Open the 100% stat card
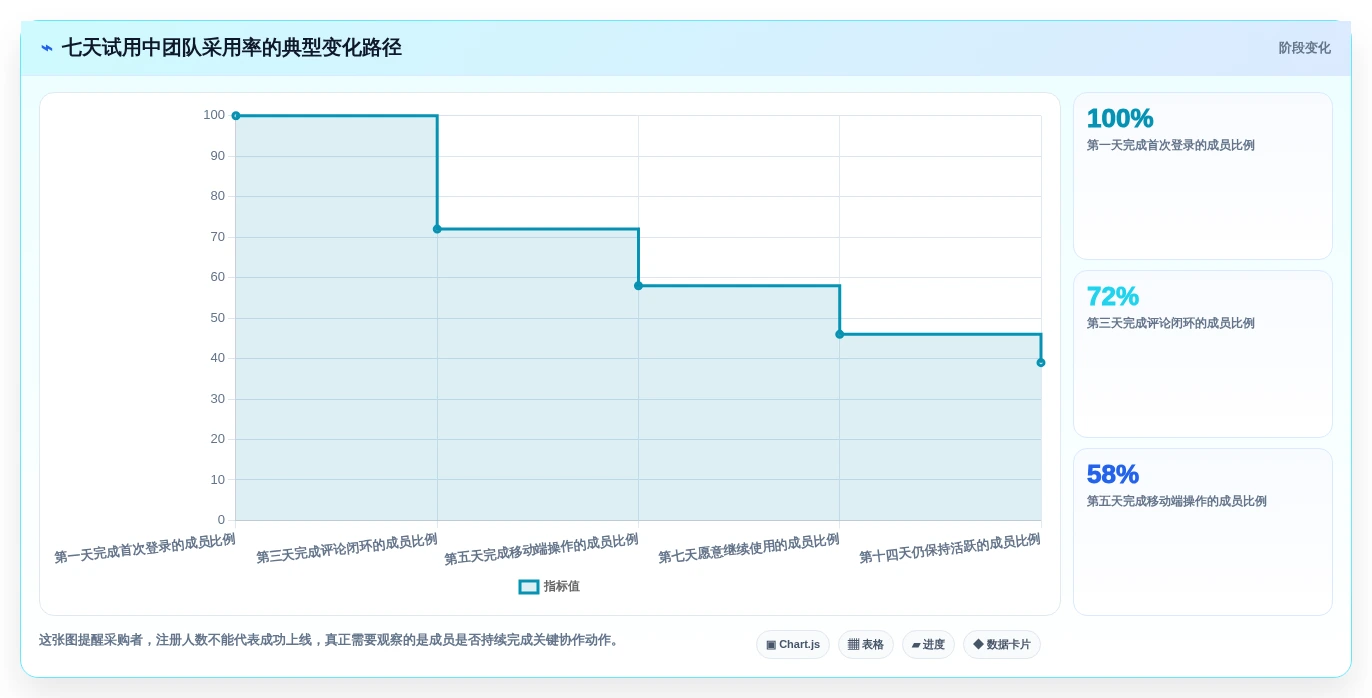 1203,176
